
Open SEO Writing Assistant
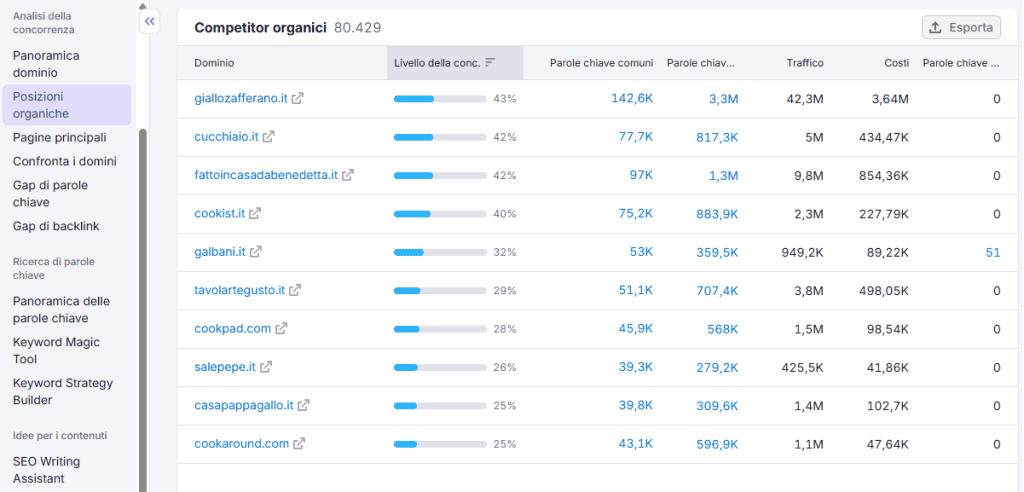coord(46,470)
